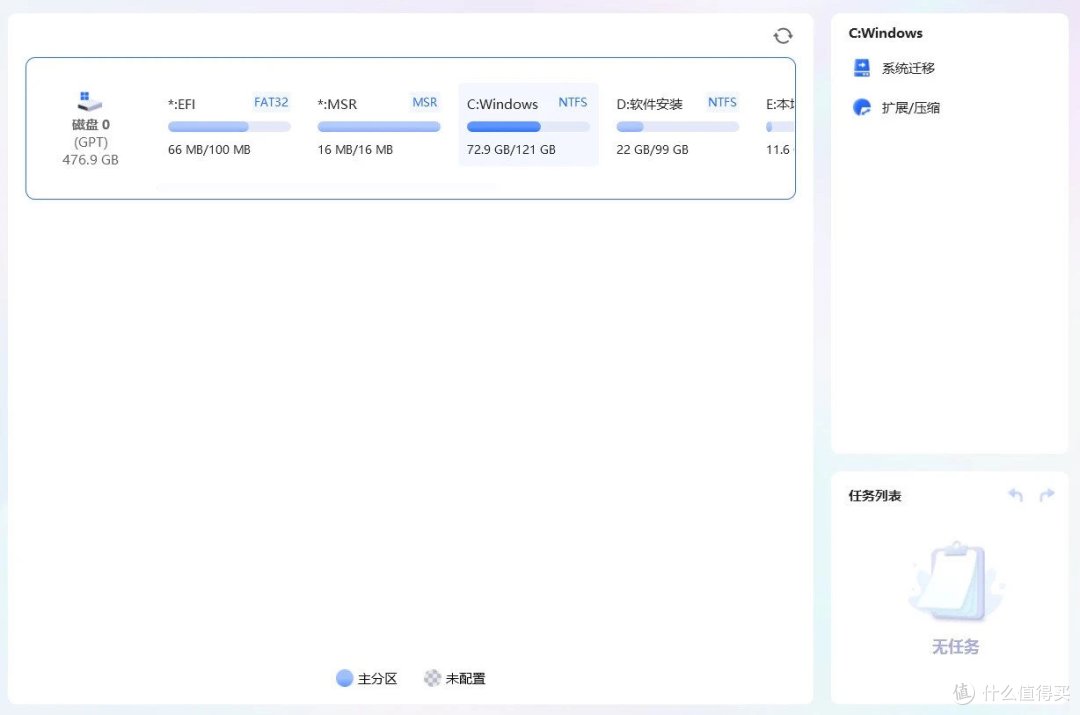This screenshot has width=1080, height=715.
Task: Click the EFI partition usage bar
Action: (229, 127)
